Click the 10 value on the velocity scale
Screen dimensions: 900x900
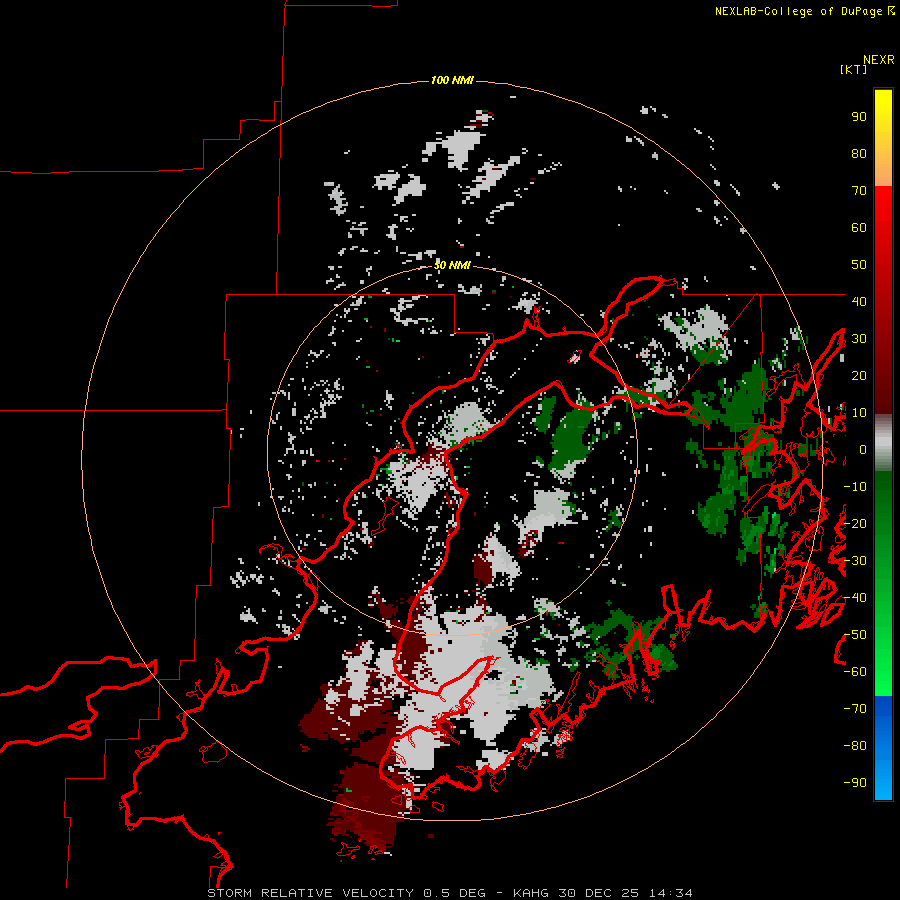(x=859, y=413)
